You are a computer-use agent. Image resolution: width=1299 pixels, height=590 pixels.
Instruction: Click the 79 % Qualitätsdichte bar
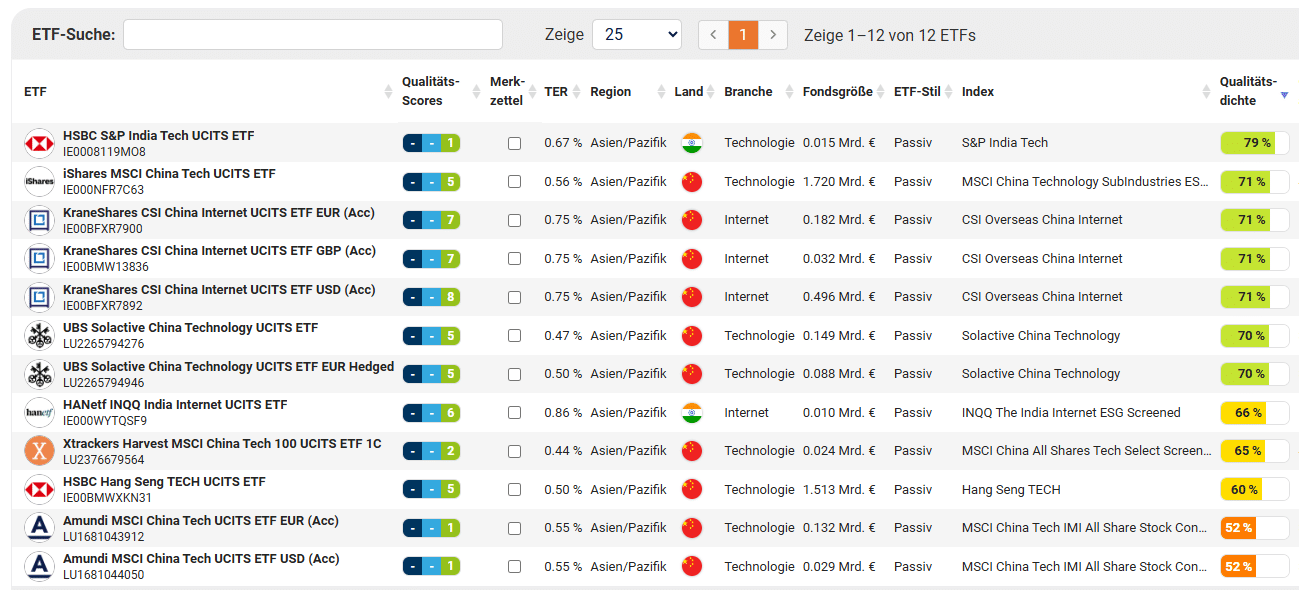pyautogui.click(x=1254, y=143)
